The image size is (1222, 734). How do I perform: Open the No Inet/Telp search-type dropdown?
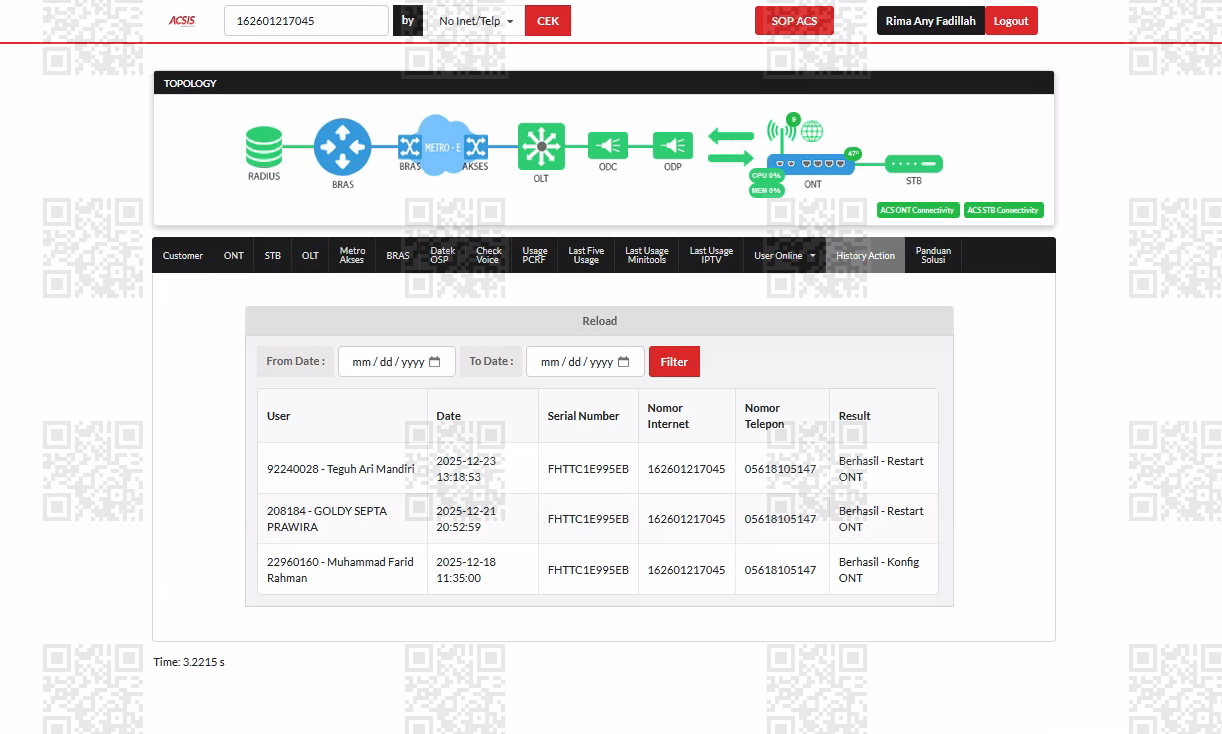[x=476, y=21]
